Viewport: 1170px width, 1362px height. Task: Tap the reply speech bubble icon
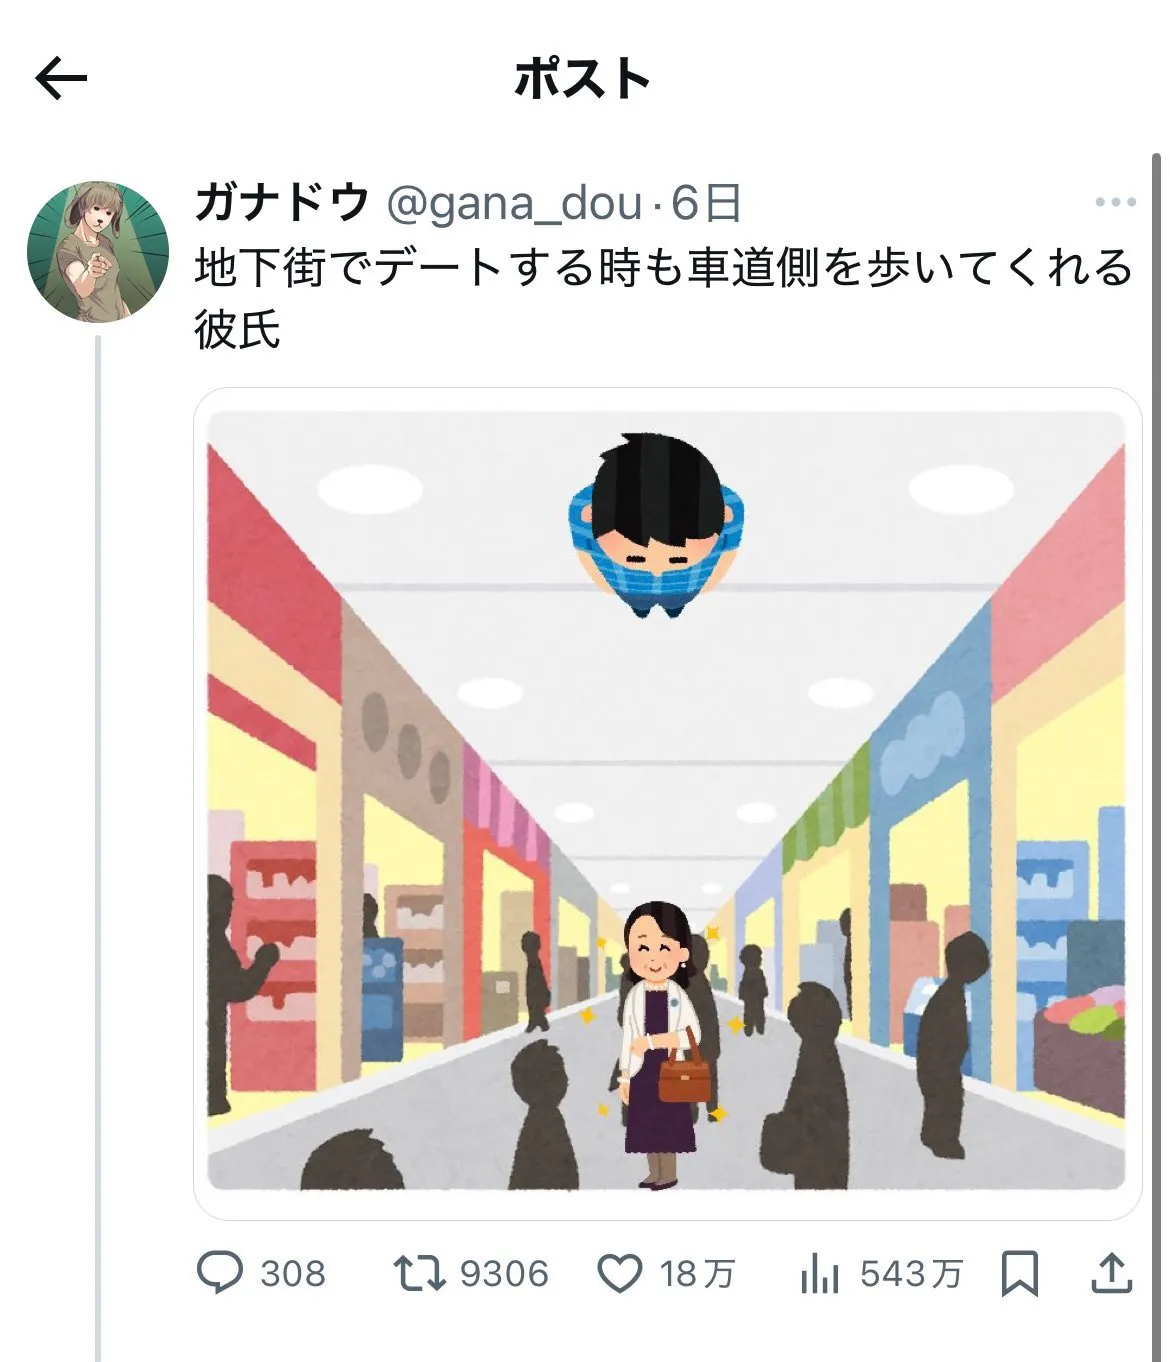[219, 1272]
